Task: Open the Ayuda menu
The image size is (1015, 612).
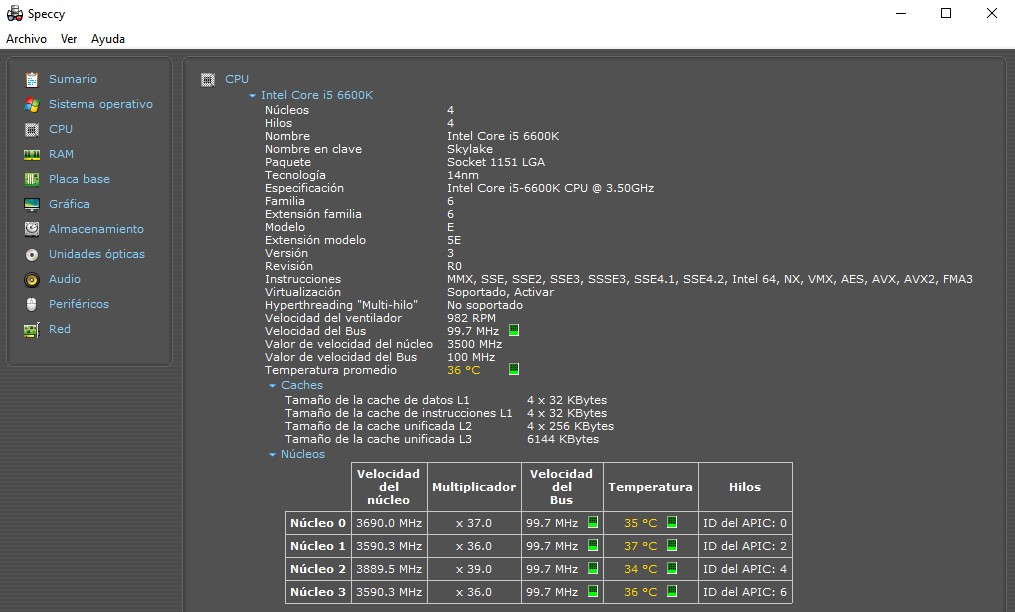Action: (x=107, y=39)
